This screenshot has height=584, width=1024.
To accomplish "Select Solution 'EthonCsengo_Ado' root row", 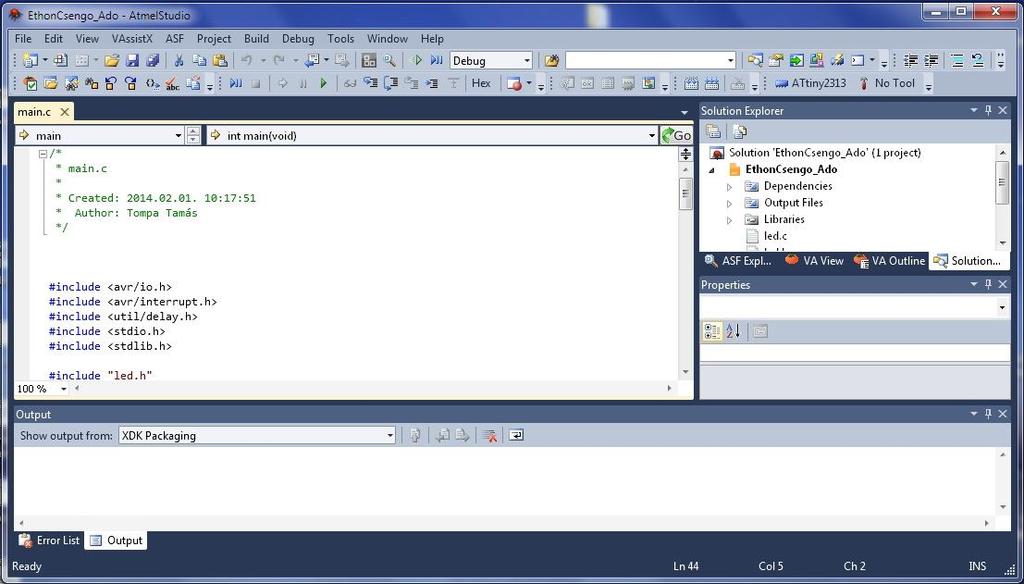I will pos(816,152).
